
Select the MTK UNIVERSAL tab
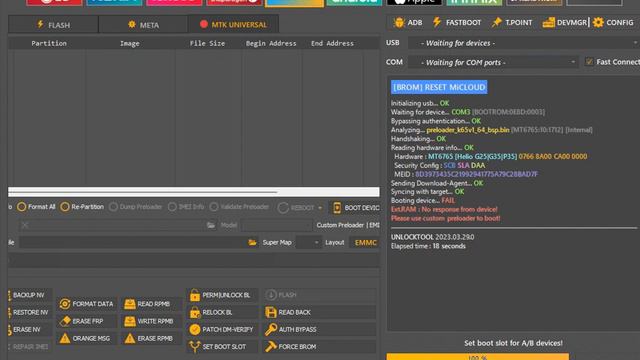tap(233, 24)
